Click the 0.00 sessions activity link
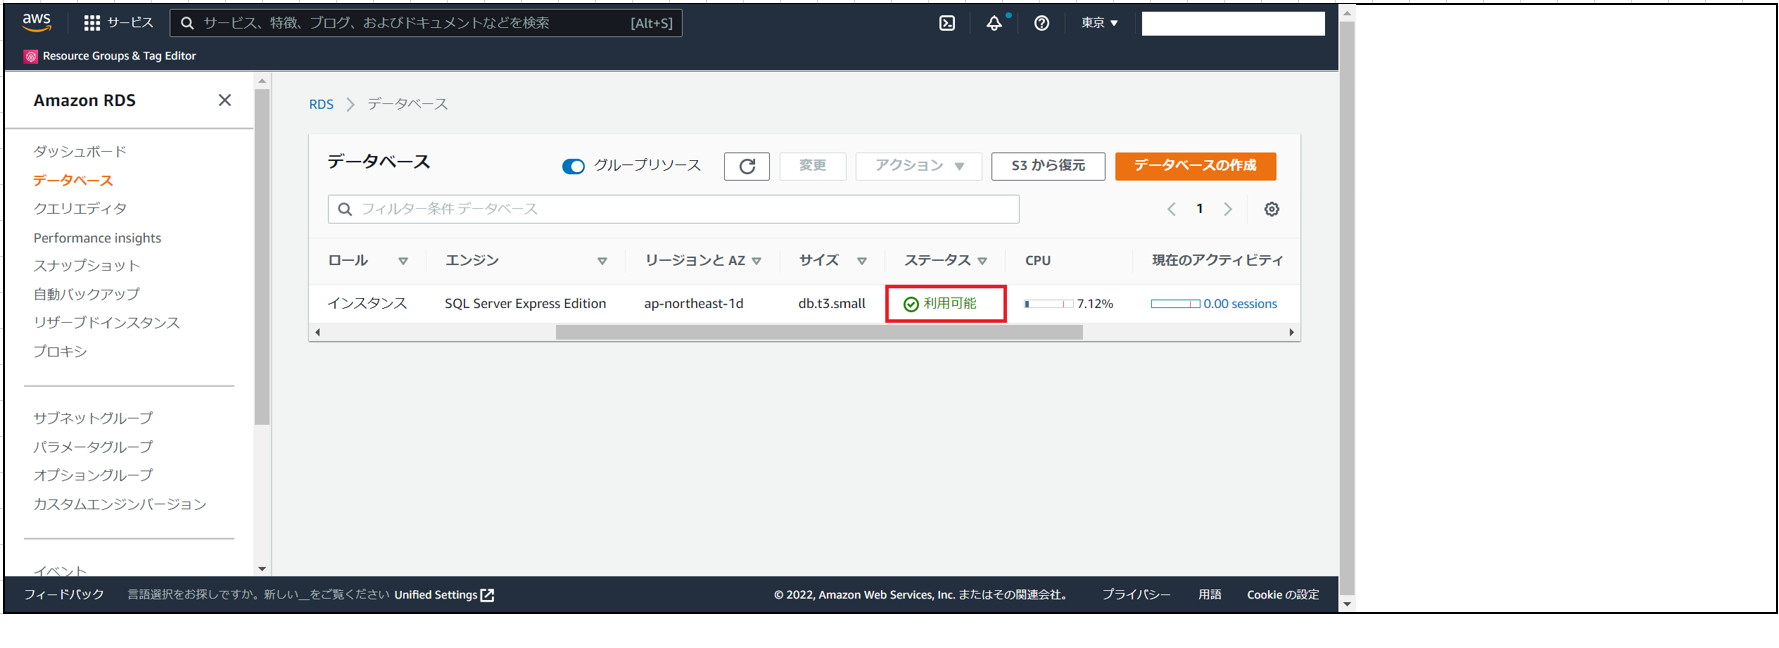The height and width of the screenshot is (648, 1779). (x=1240, y=304)
